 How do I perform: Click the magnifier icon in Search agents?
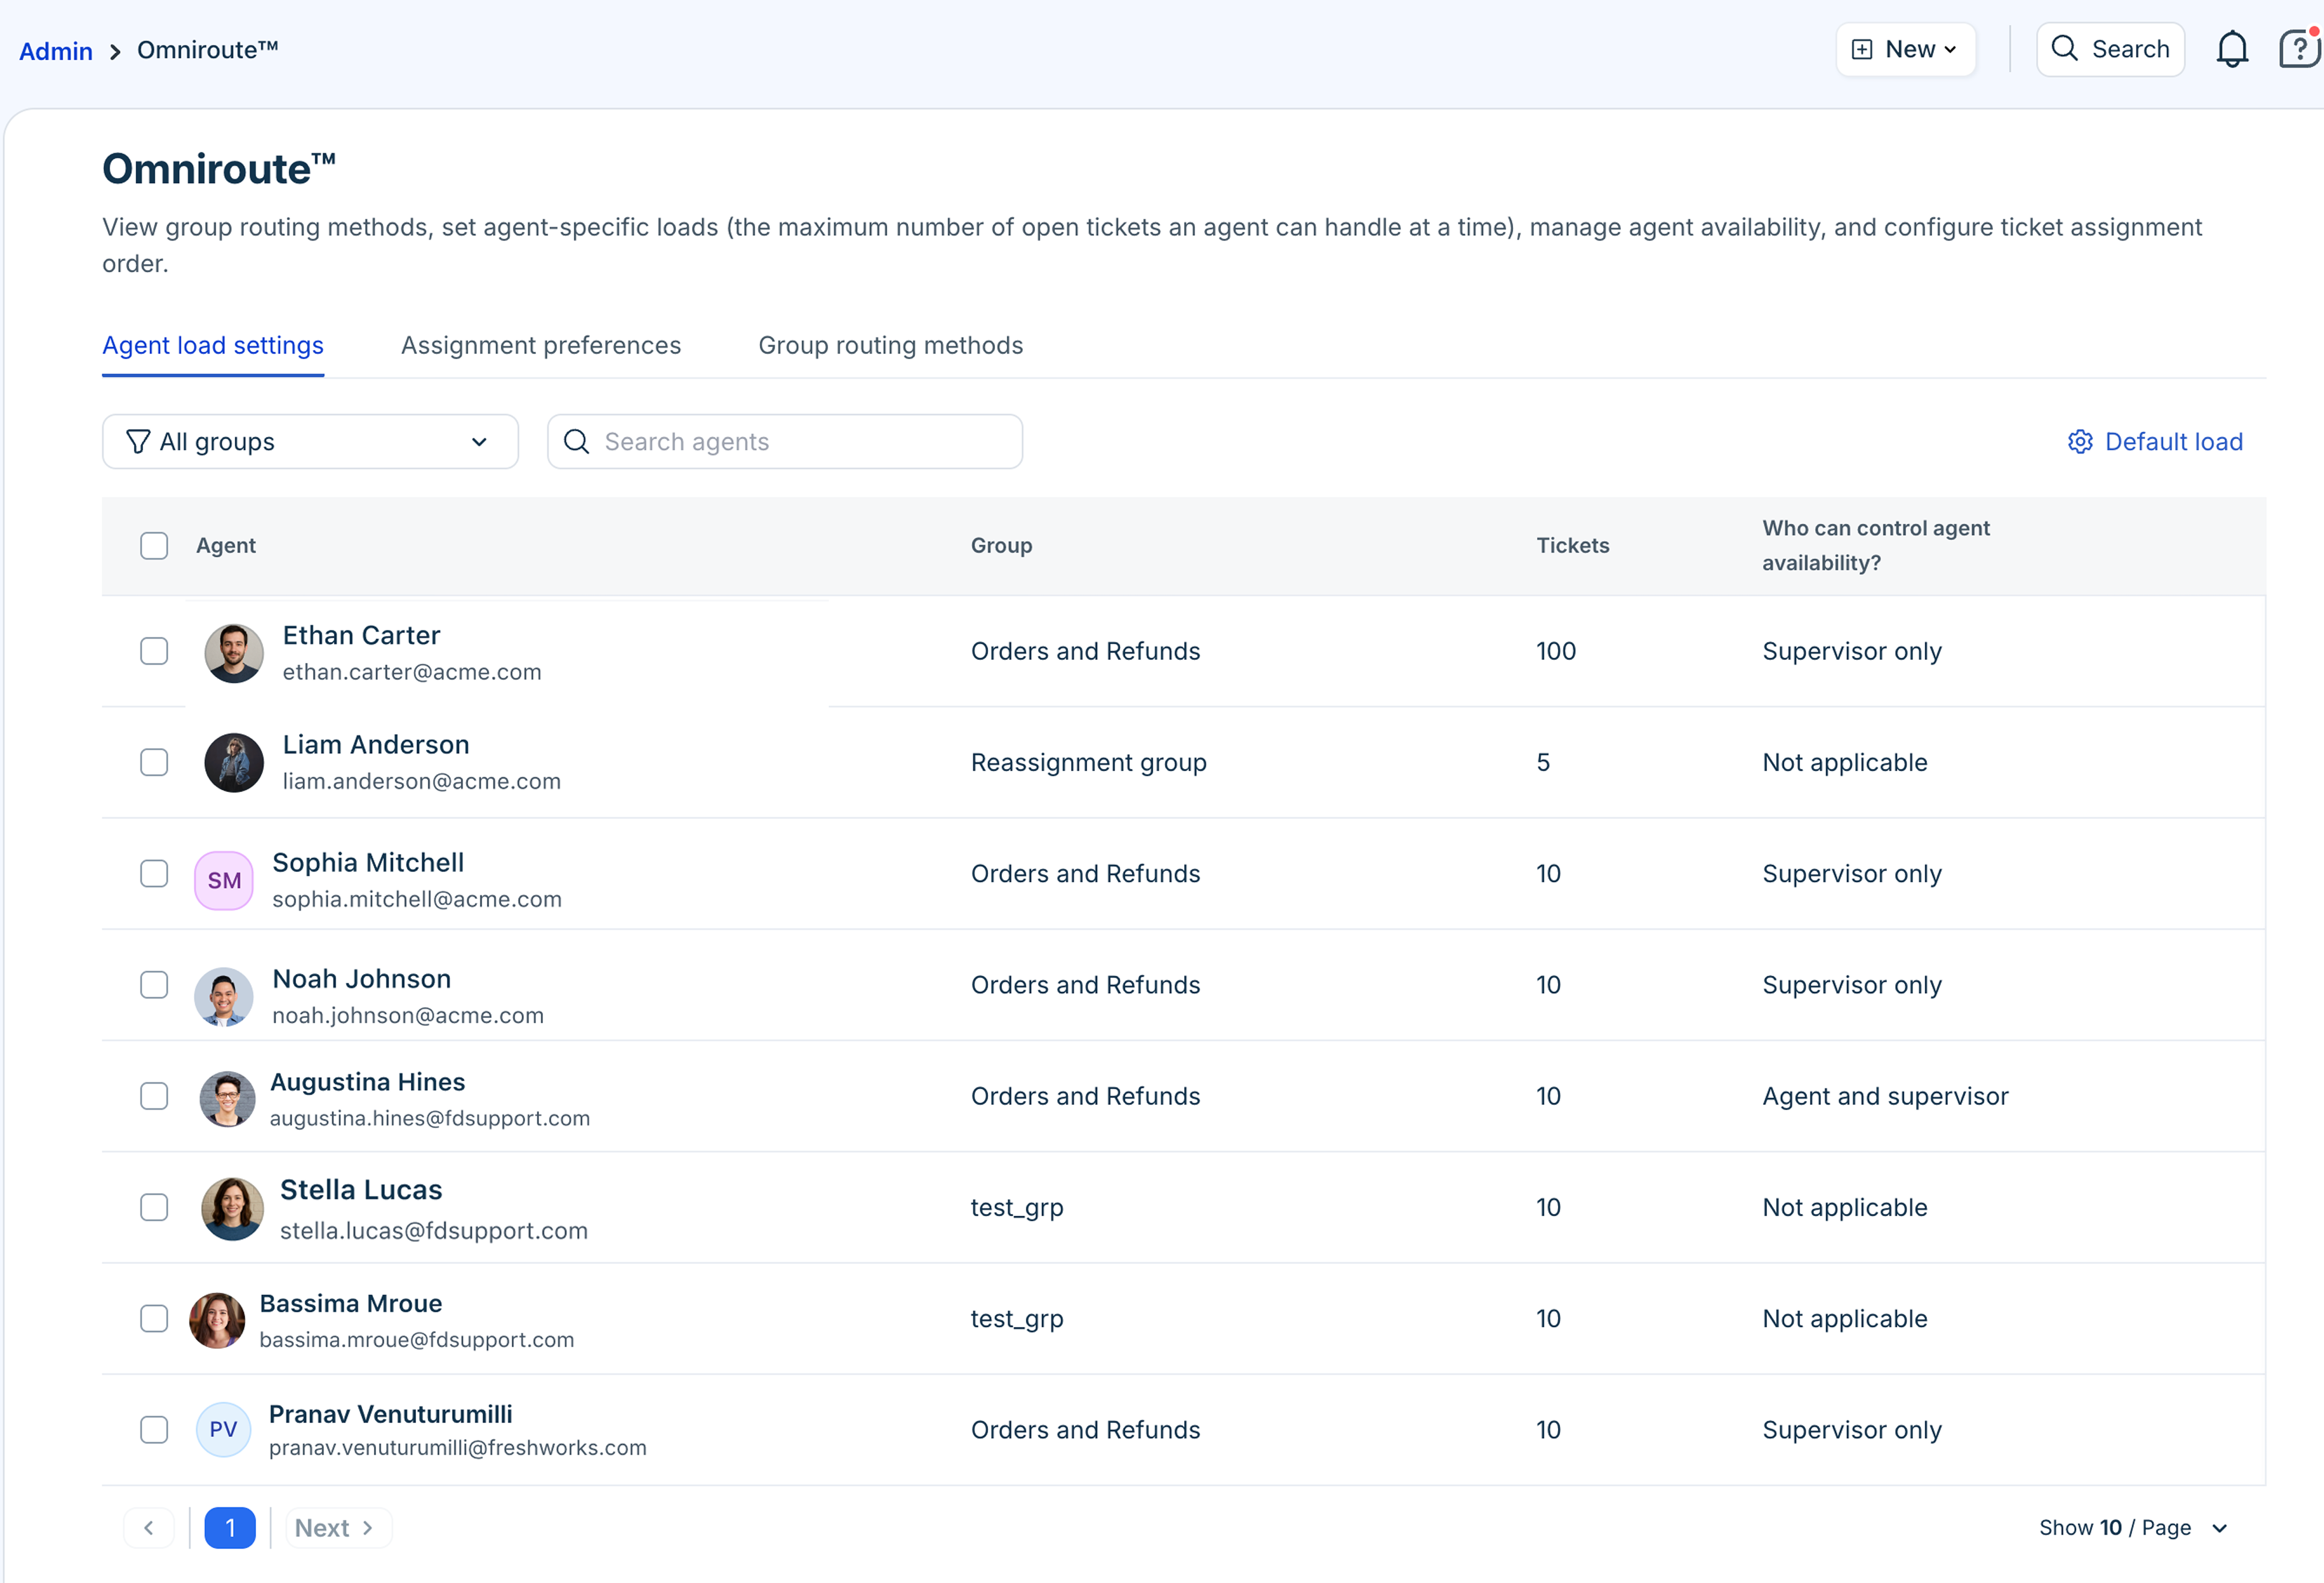pyautogui.click(x=577, y=442)
